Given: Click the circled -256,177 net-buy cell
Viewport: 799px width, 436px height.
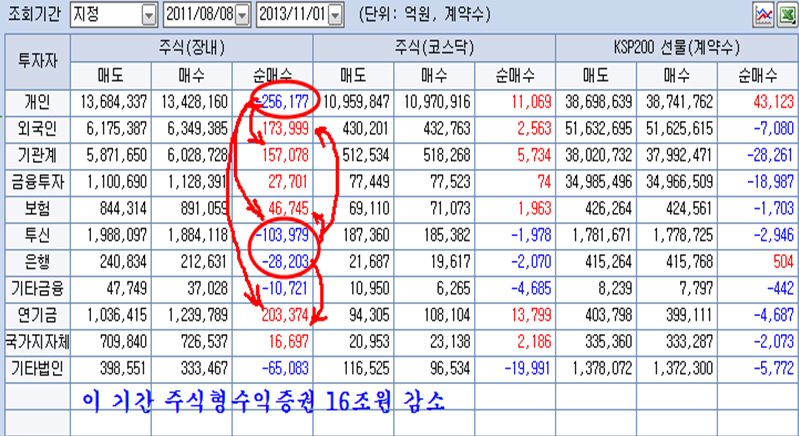Looking at the screenshot, I should pos(274,101).
